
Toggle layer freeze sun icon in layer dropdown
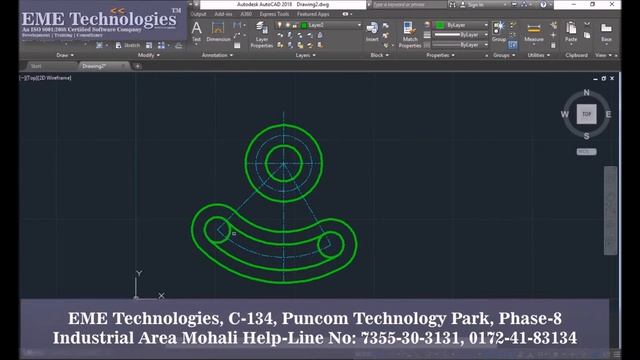[x=287, y=25]
